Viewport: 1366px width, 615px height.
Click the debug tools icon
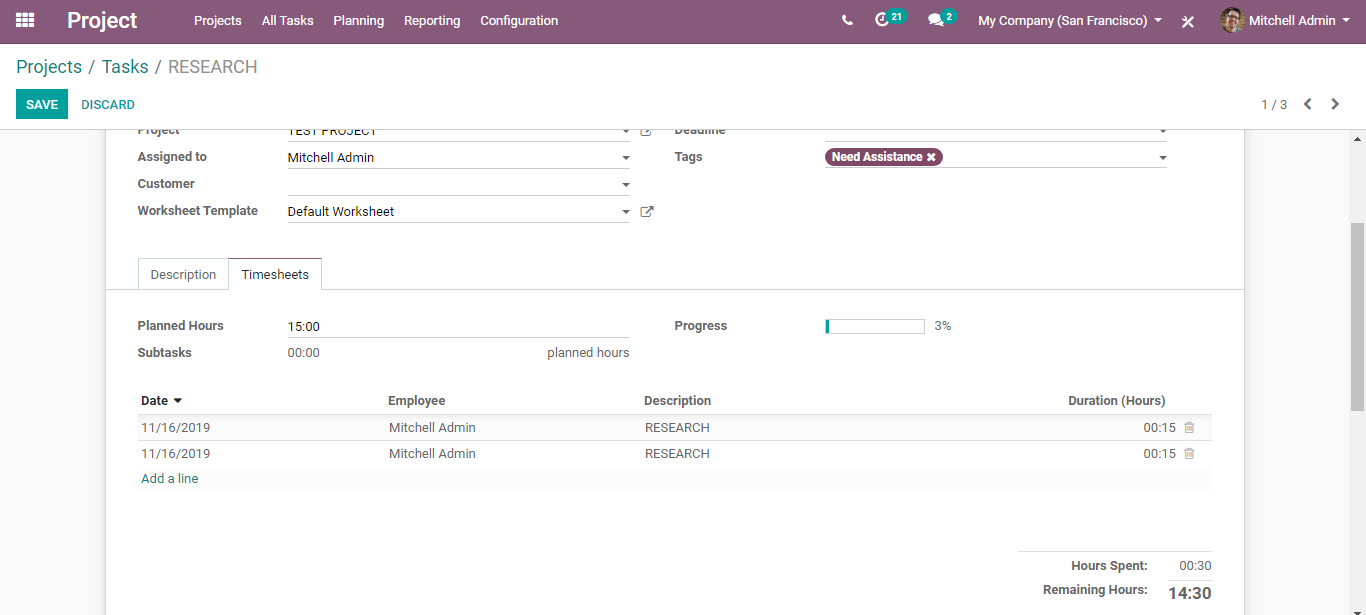click(1188, 21)
